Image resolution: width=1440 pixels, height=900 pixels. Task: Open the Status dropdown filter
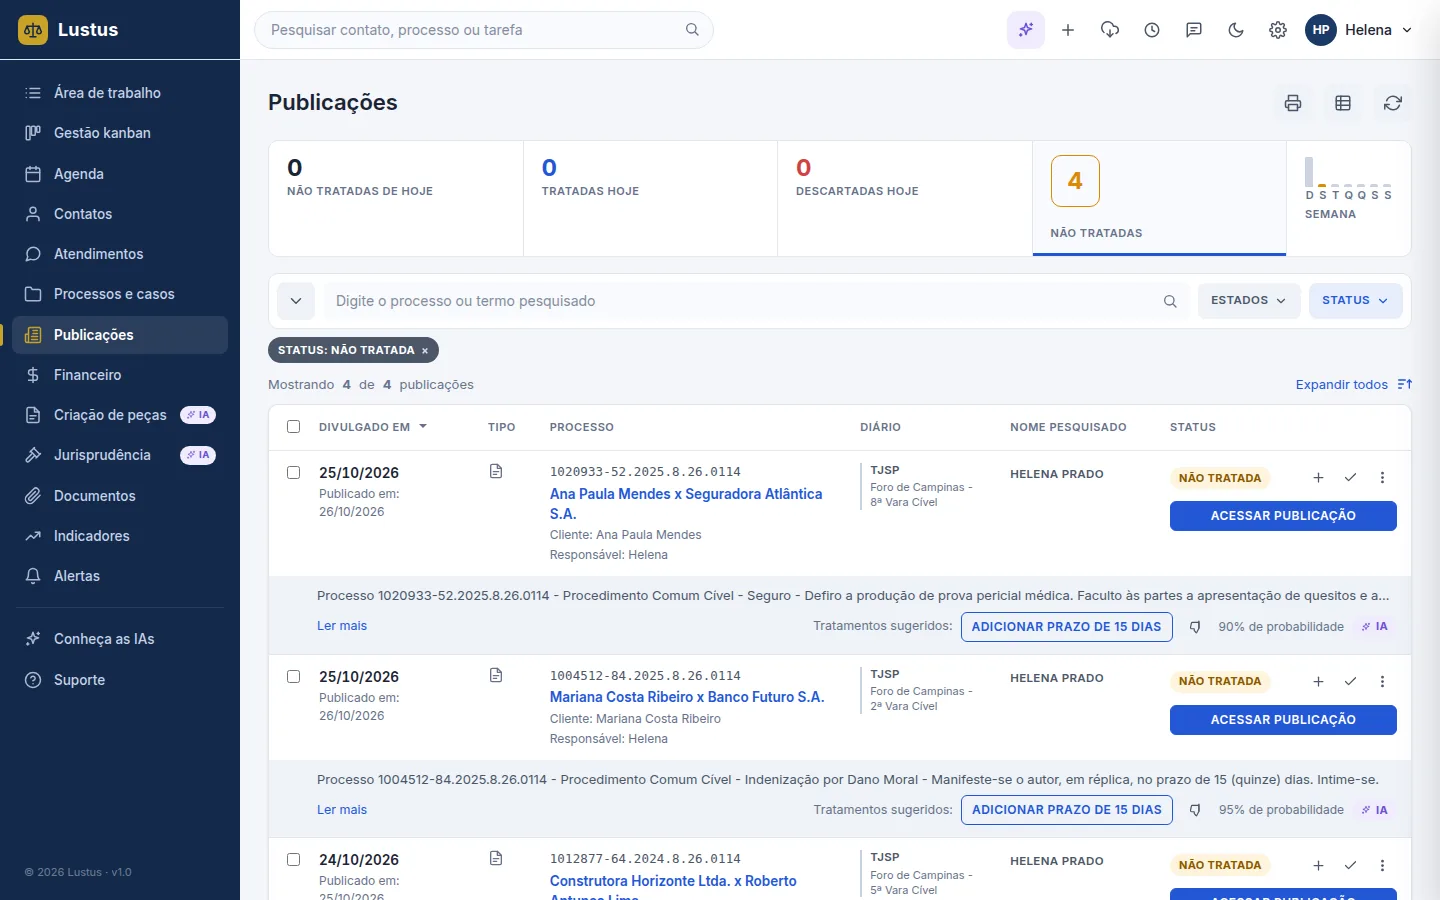(1355, 301)
